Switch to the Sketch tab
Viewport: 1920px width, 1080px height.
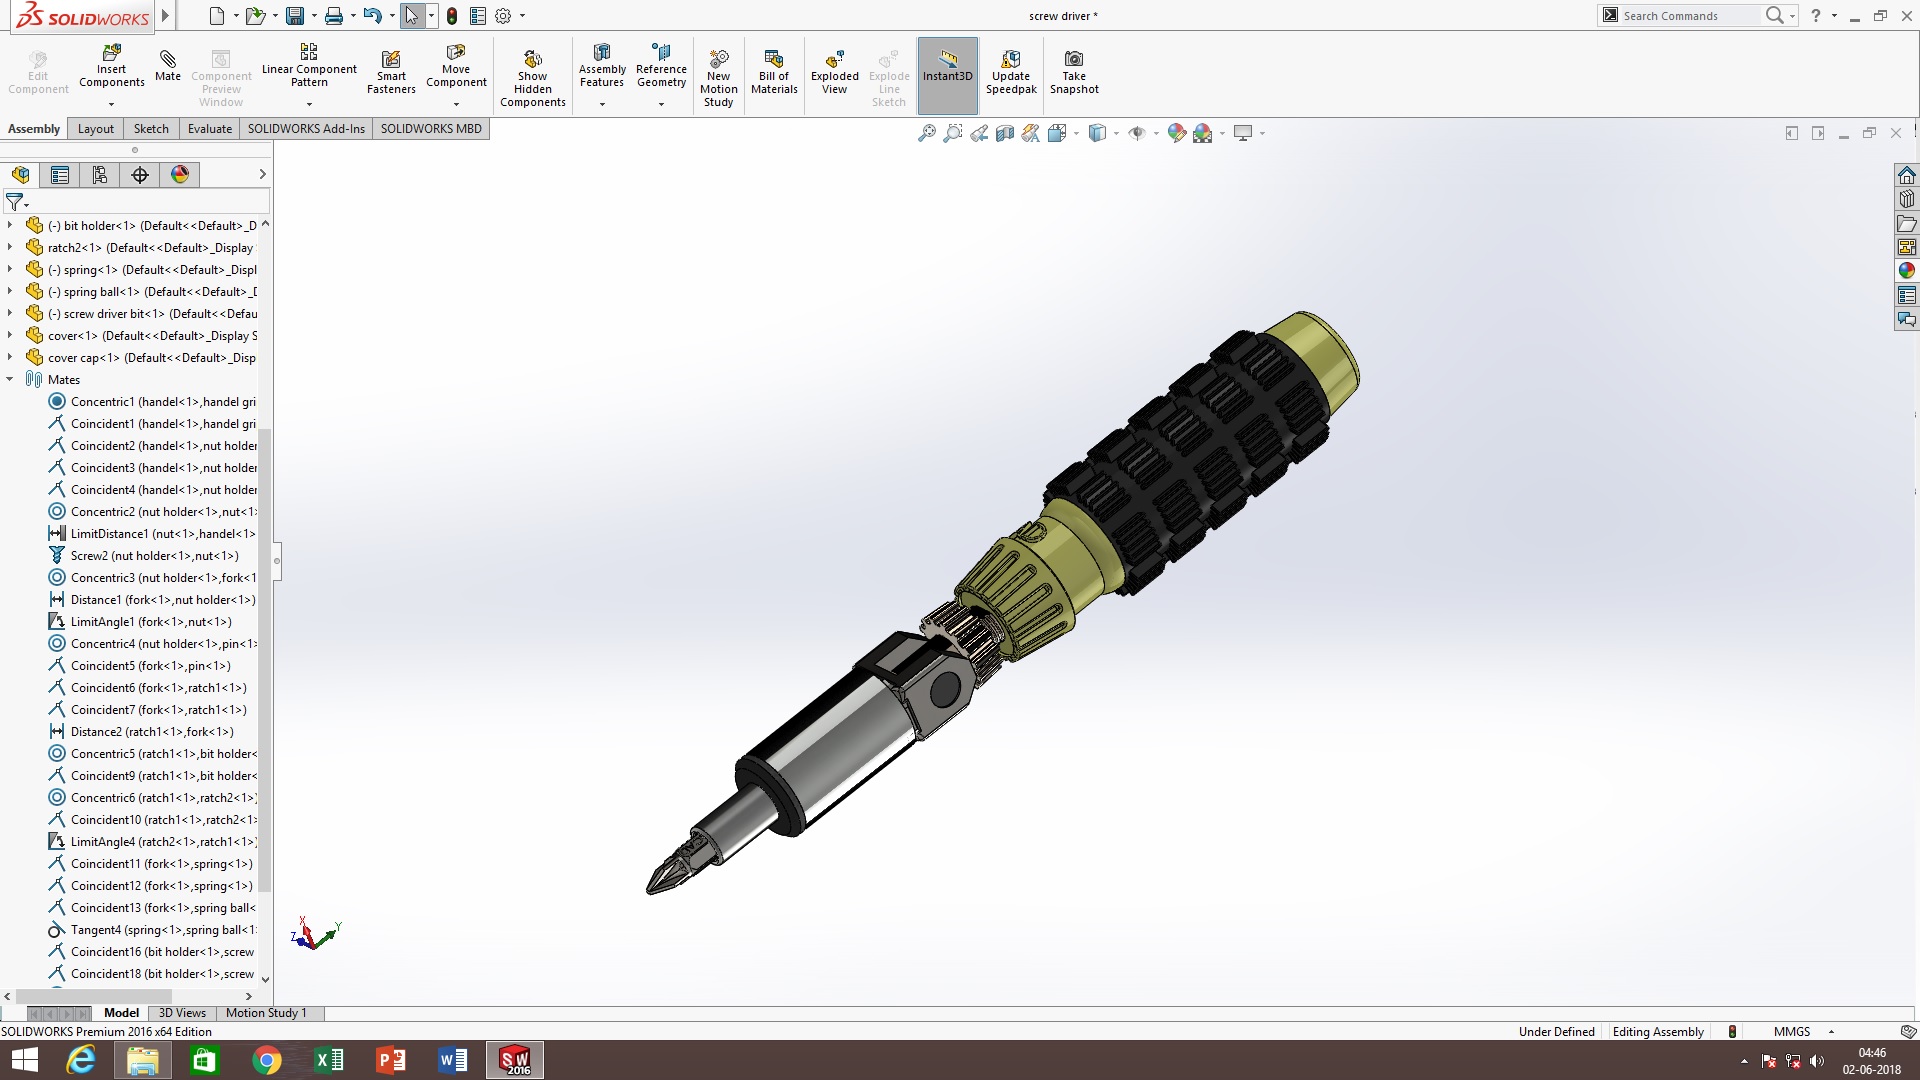click(151, 129)
